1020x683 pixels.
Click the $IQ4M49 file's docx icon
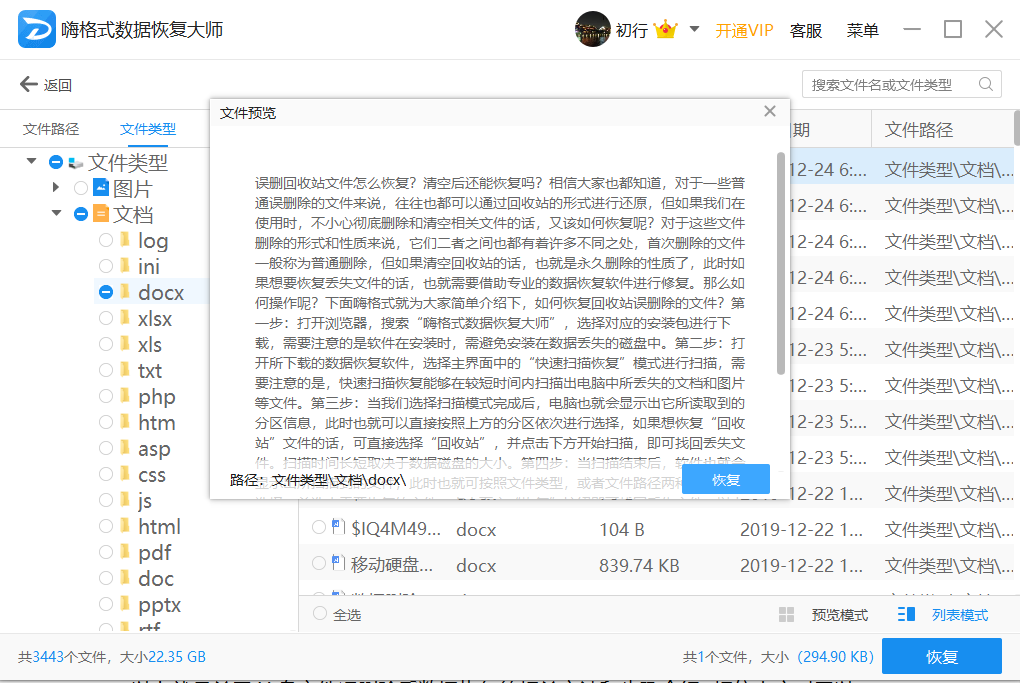[338, 526]
